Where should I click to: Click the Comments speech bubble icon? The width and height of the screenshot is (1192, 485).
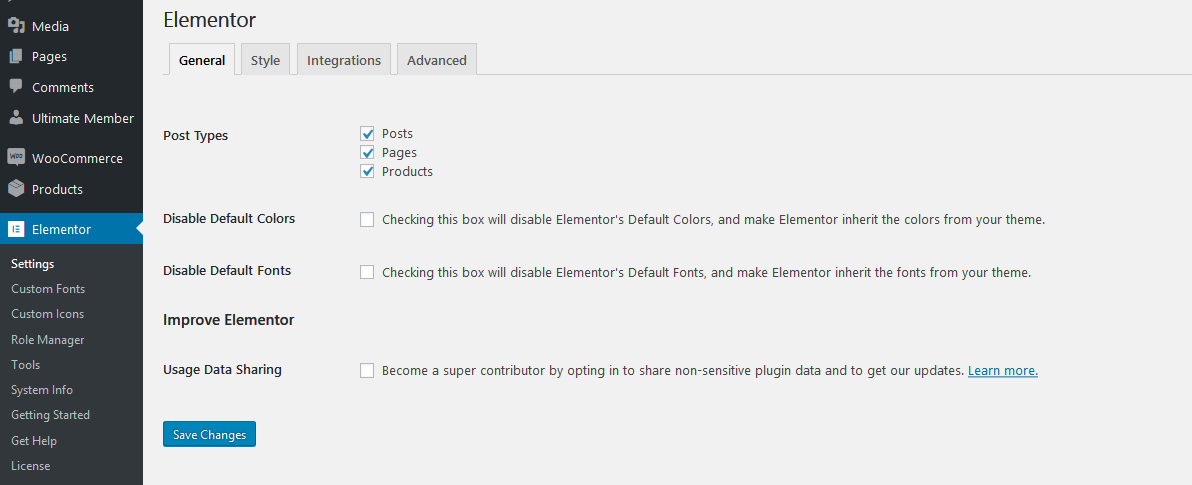[x=16, y=87]
